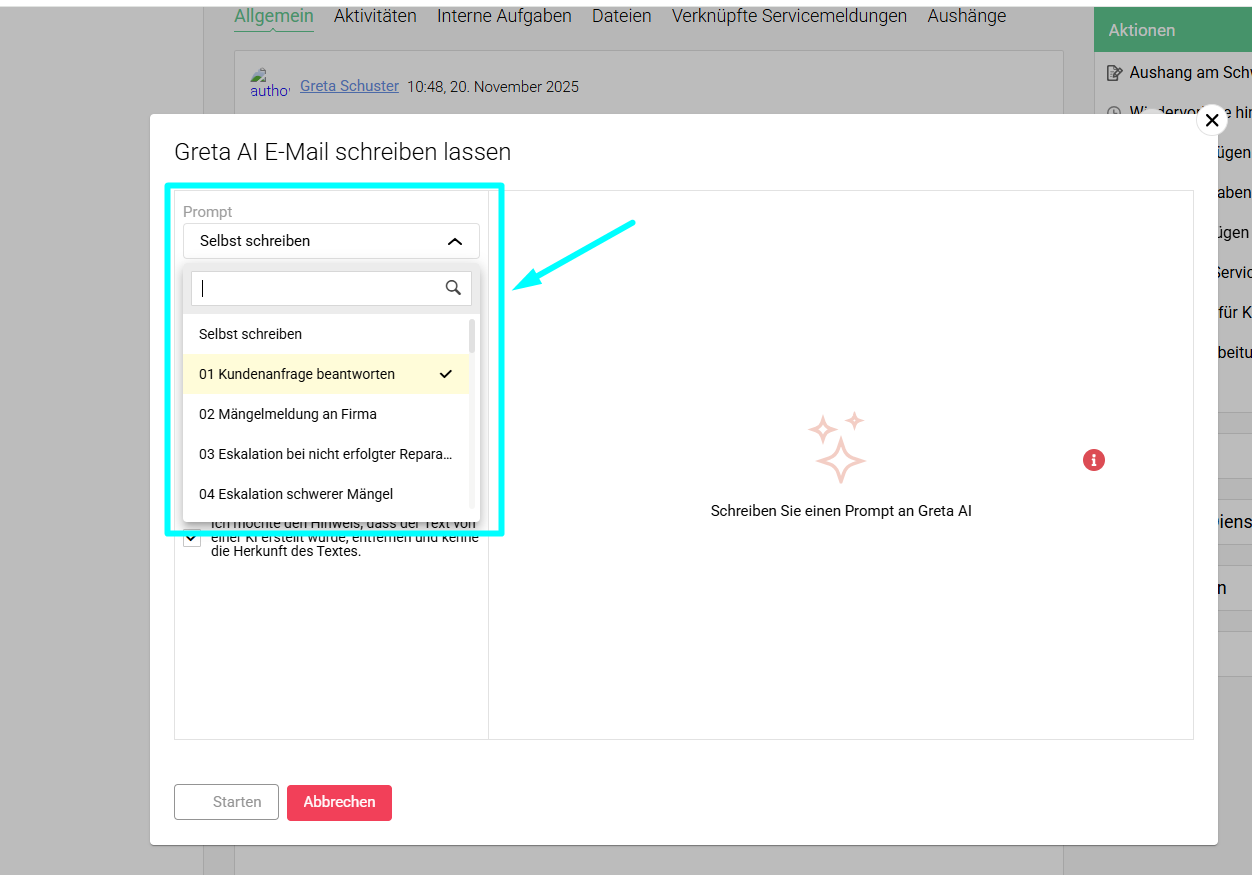Click the sparkle stars illustration

837,447
